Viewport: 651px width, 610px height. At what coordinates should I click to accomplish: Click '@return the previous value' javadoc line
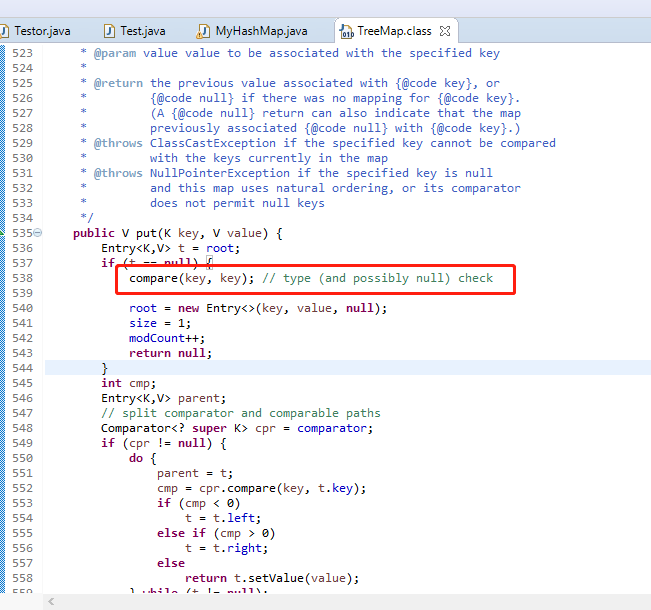point(297,83)
